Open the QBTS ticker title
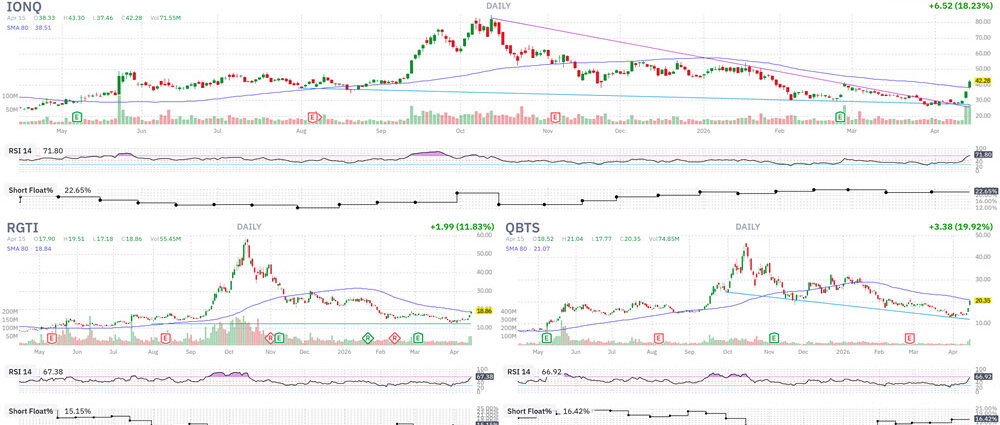The height and width of the screenshot is (425, 1000). tap(526, 228)
